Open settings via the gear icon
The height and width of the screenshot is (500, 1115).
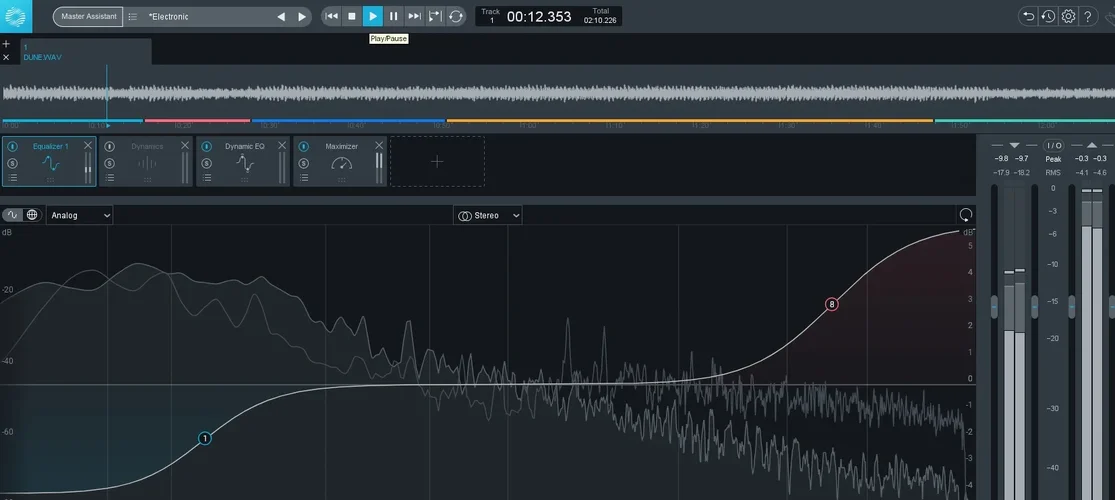(x=1068, y=16)
